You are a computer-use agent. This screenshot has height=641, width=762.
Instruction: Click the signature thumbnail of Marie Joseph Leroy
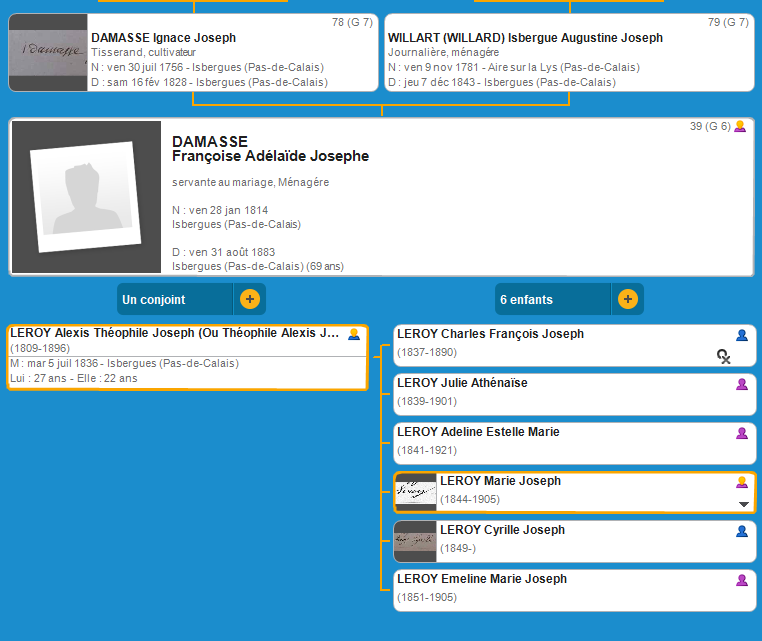tap(415, 492)
